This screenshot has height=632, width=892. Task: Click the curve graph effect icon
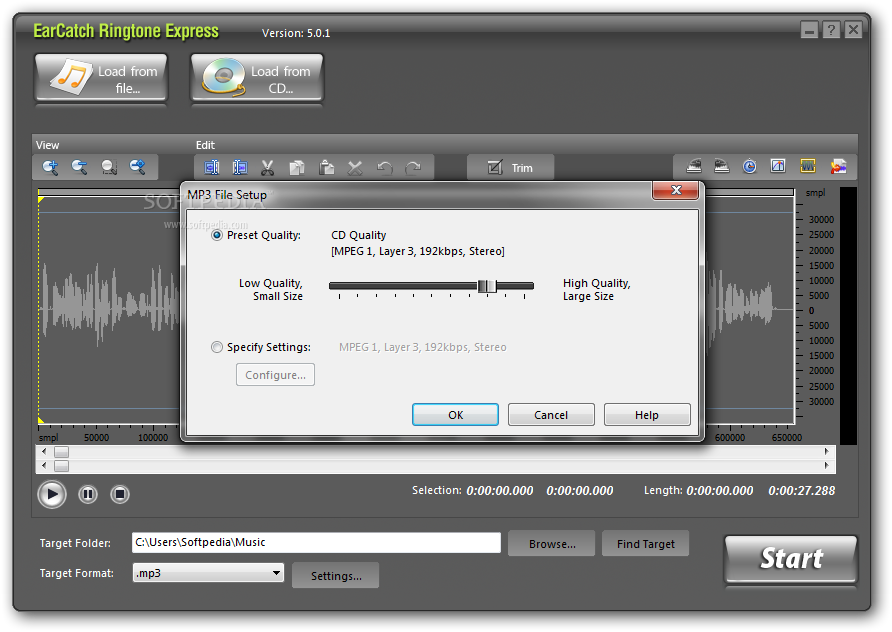(x=778, y=166)
